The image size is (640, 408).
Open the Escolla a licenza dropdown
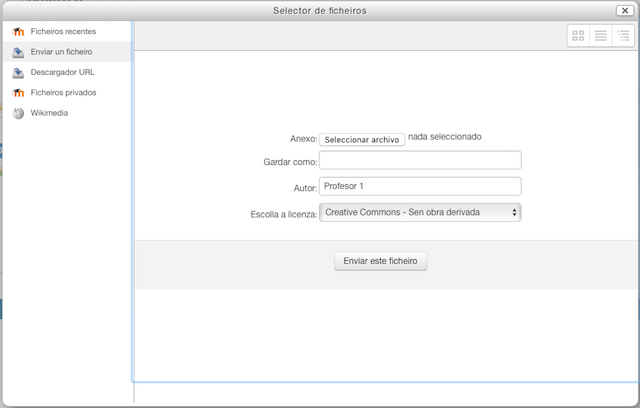coord(420,212)
